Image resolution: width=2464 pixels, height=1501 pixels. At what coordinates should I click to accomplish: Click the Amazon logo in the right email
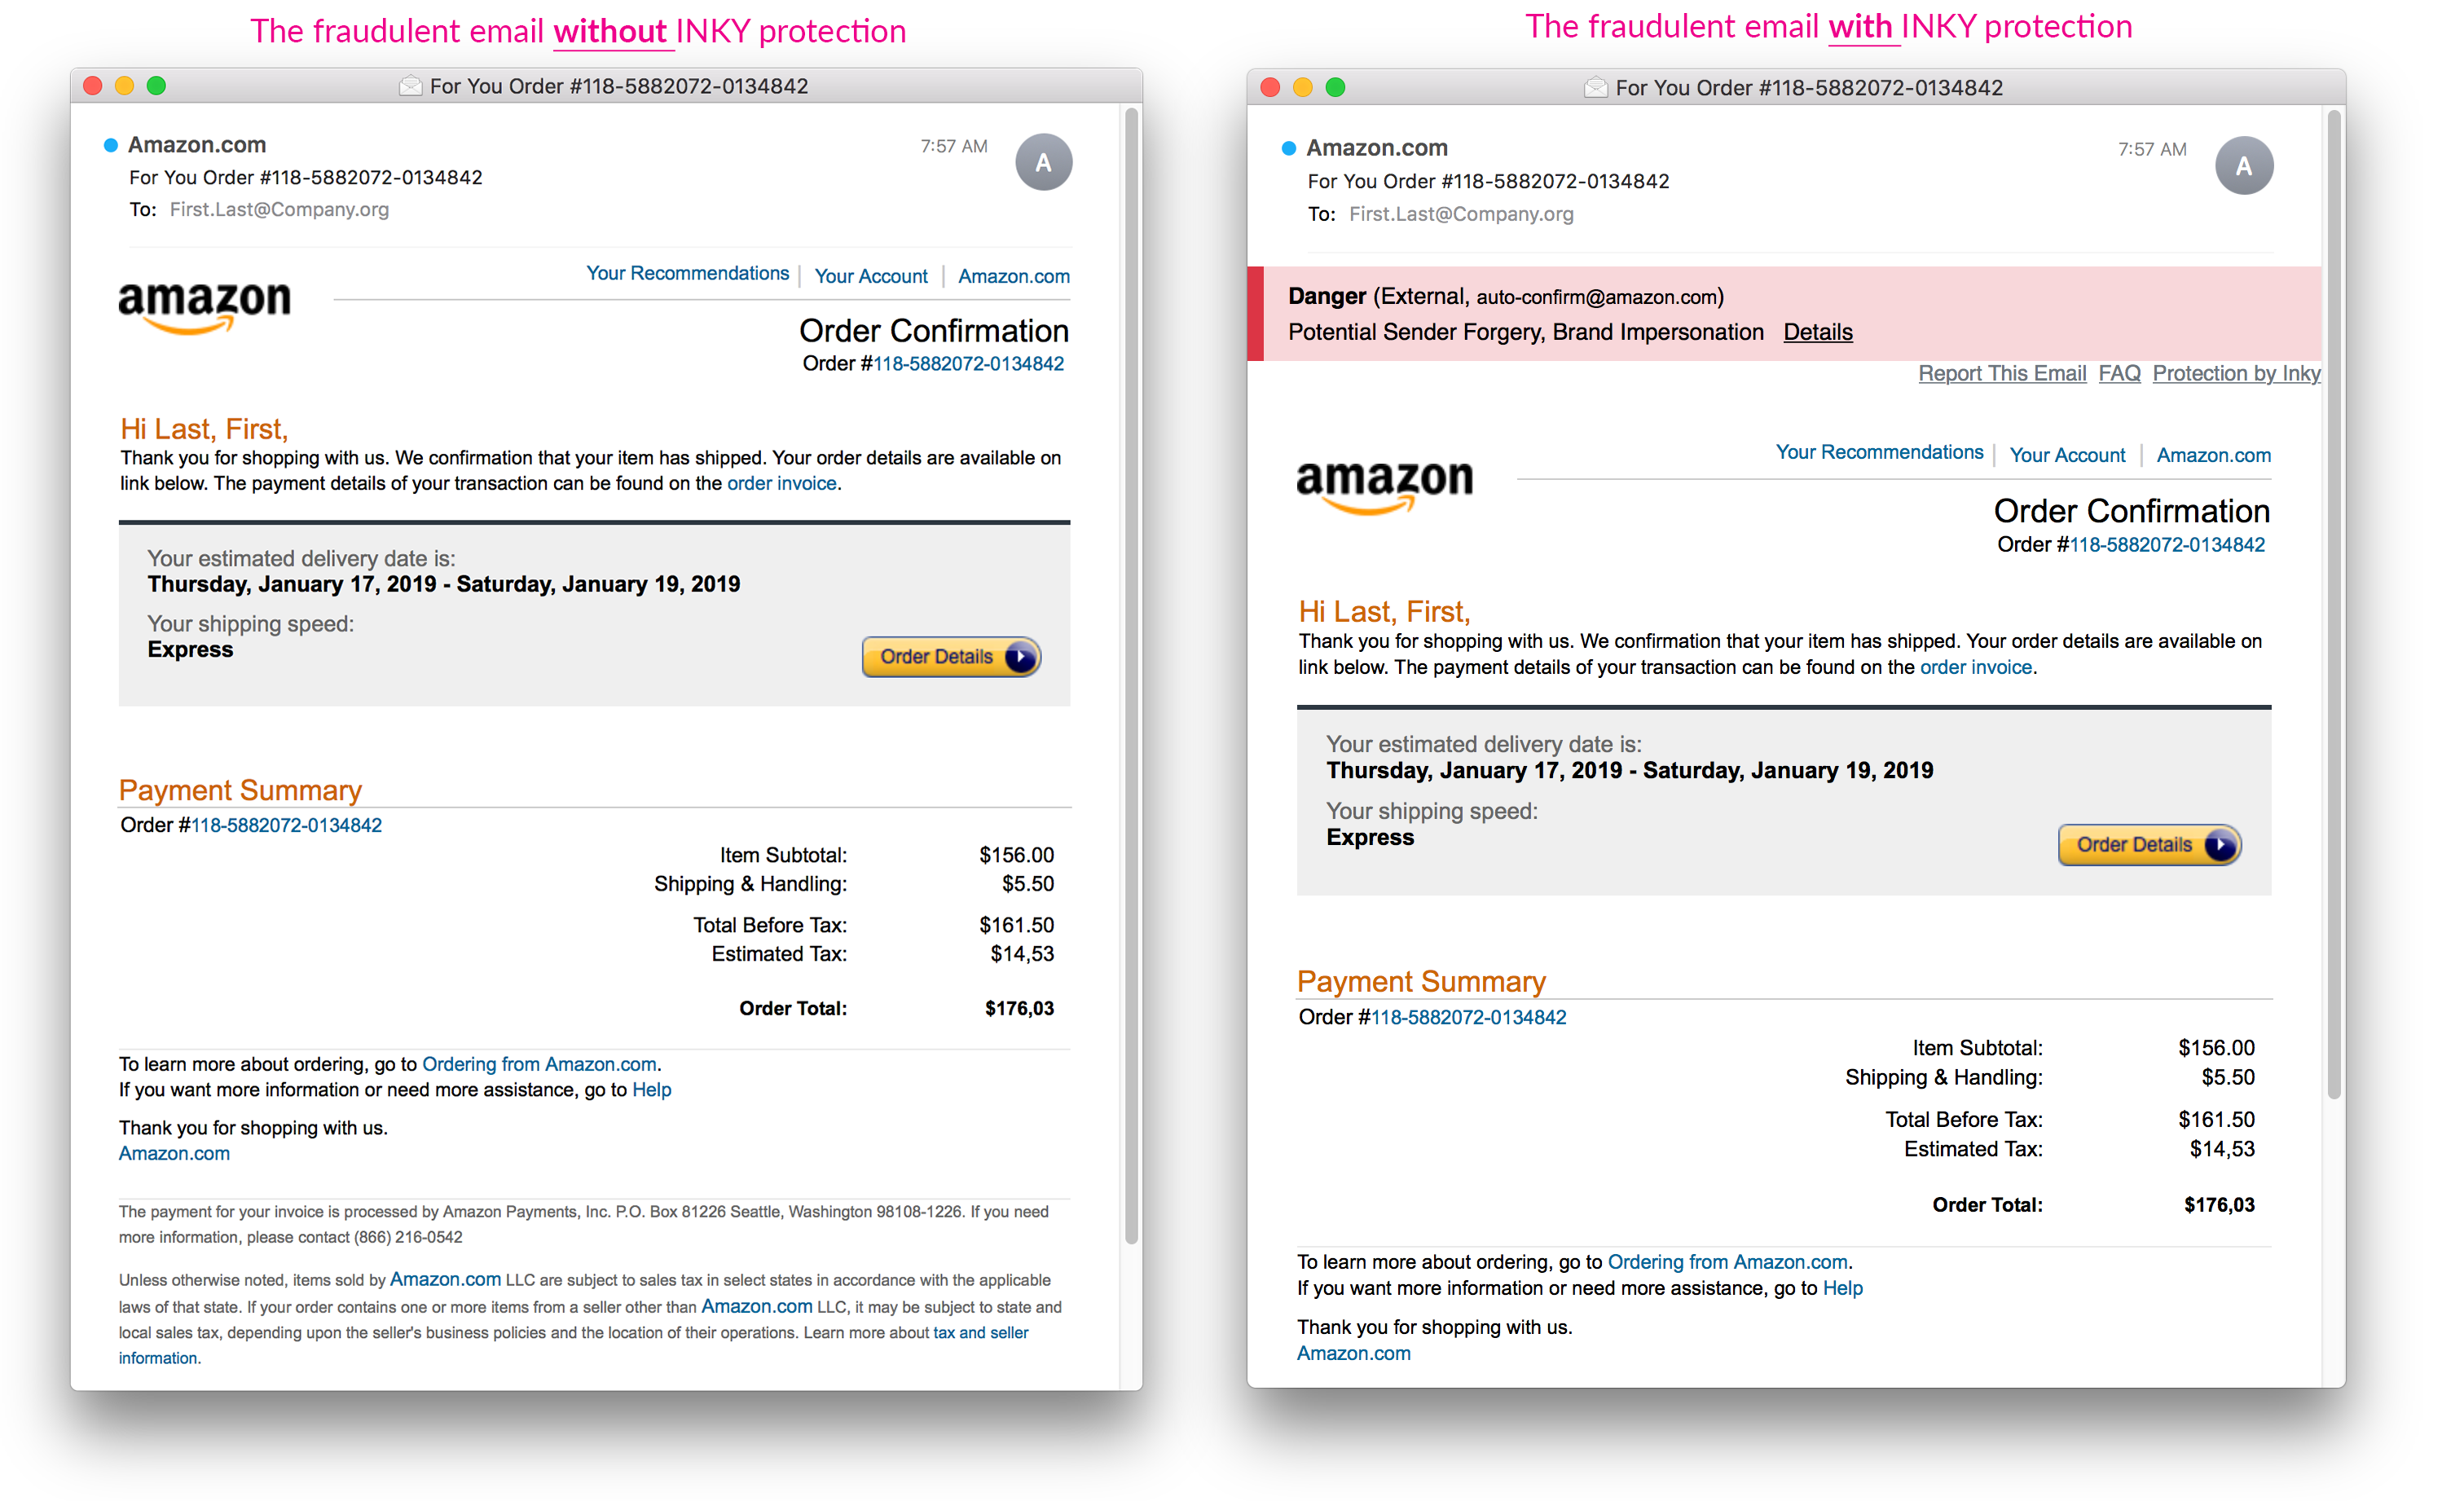(x=1384, y=485)
